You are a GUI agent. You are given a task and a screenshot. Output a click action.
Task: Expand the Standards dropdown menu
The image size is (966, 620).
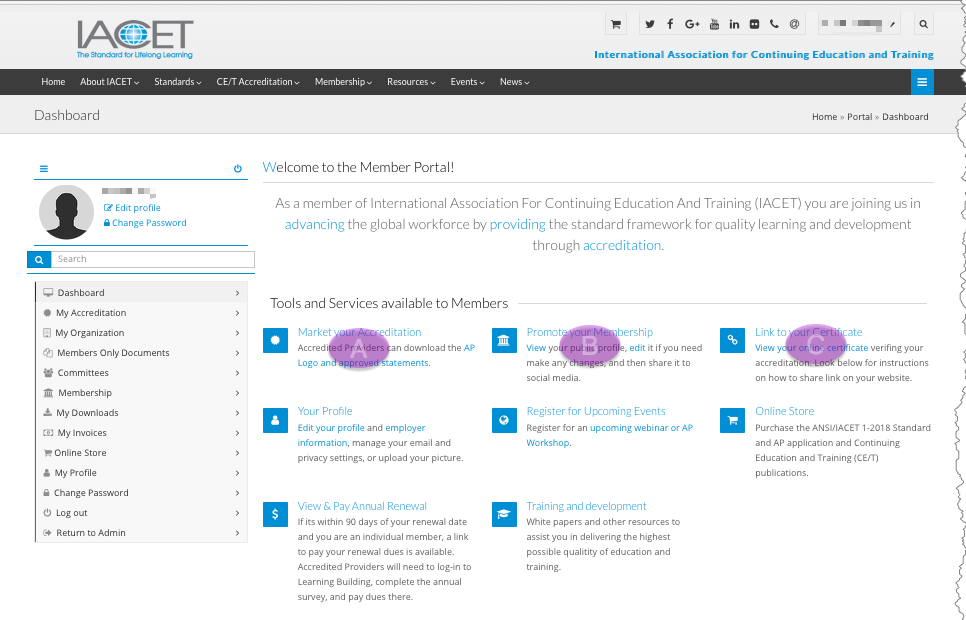pos(177,82)
